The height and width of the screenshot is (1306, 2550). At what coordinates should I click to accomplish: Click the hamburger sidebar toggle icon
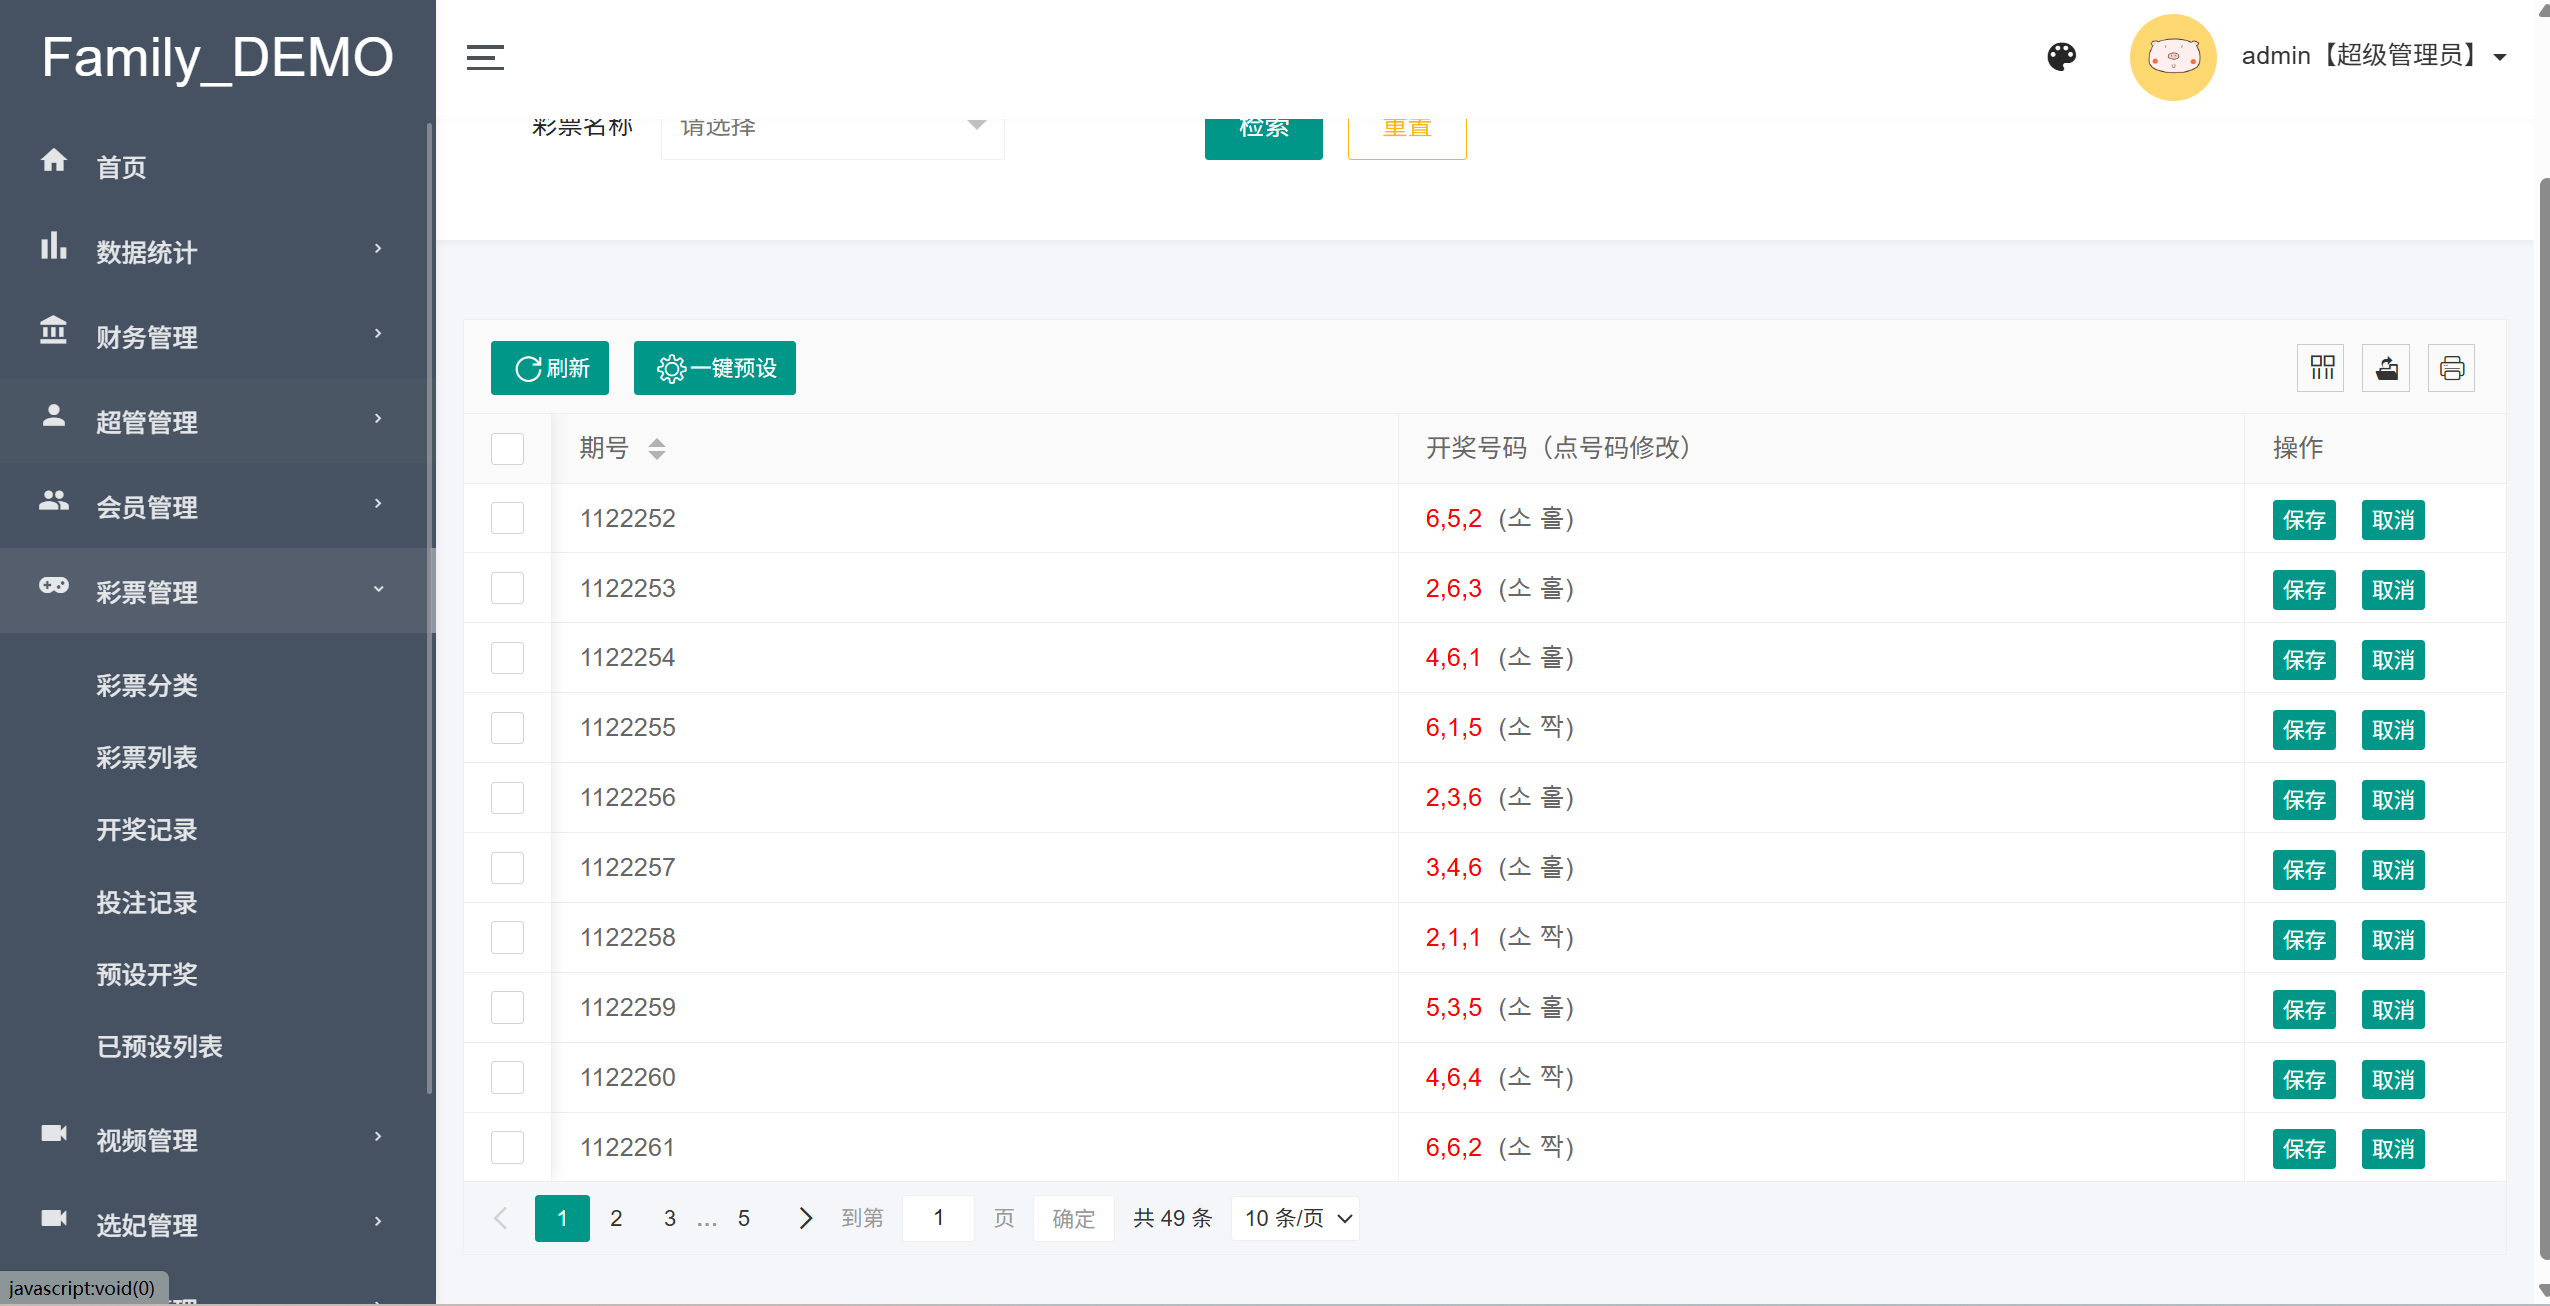485,57
